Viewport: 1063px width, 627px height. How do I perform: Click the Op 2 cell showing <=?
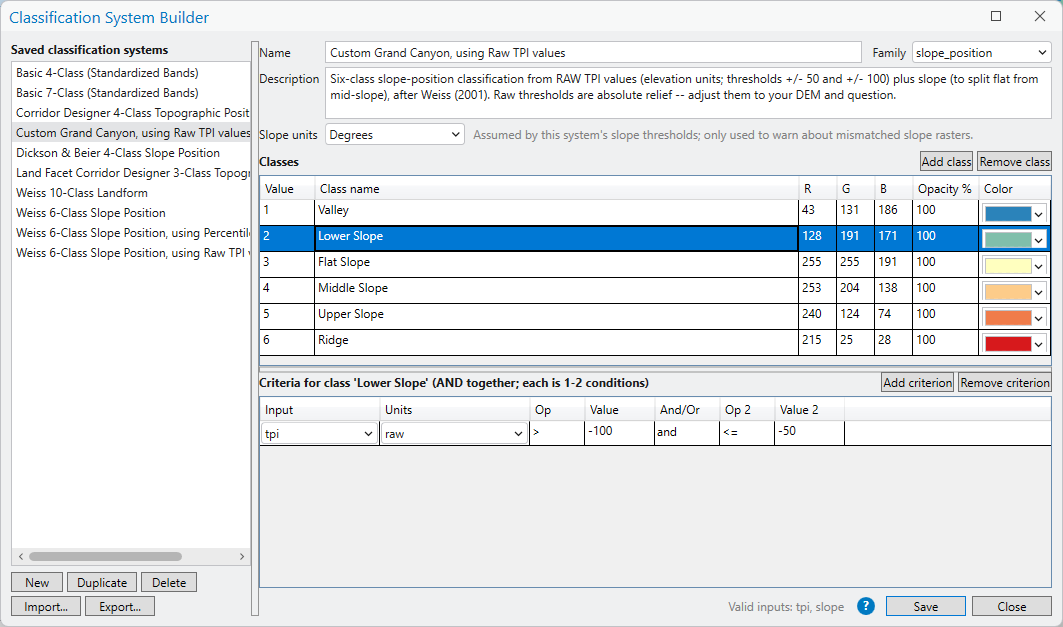[747, 432]
